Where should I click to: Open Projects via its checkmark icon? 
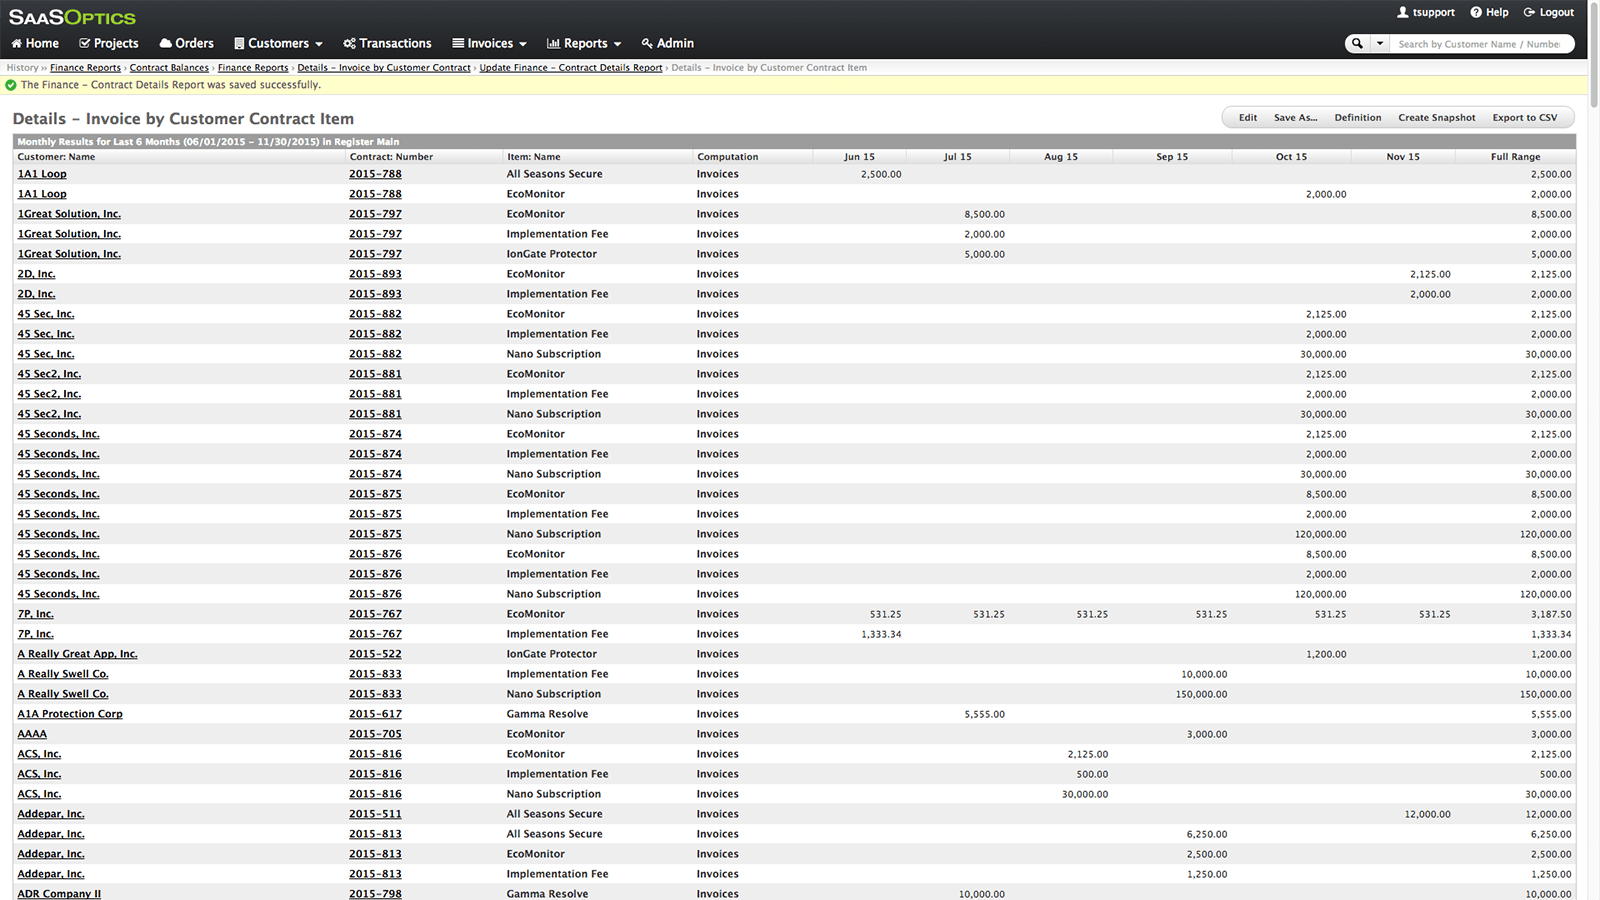(85, 44)
